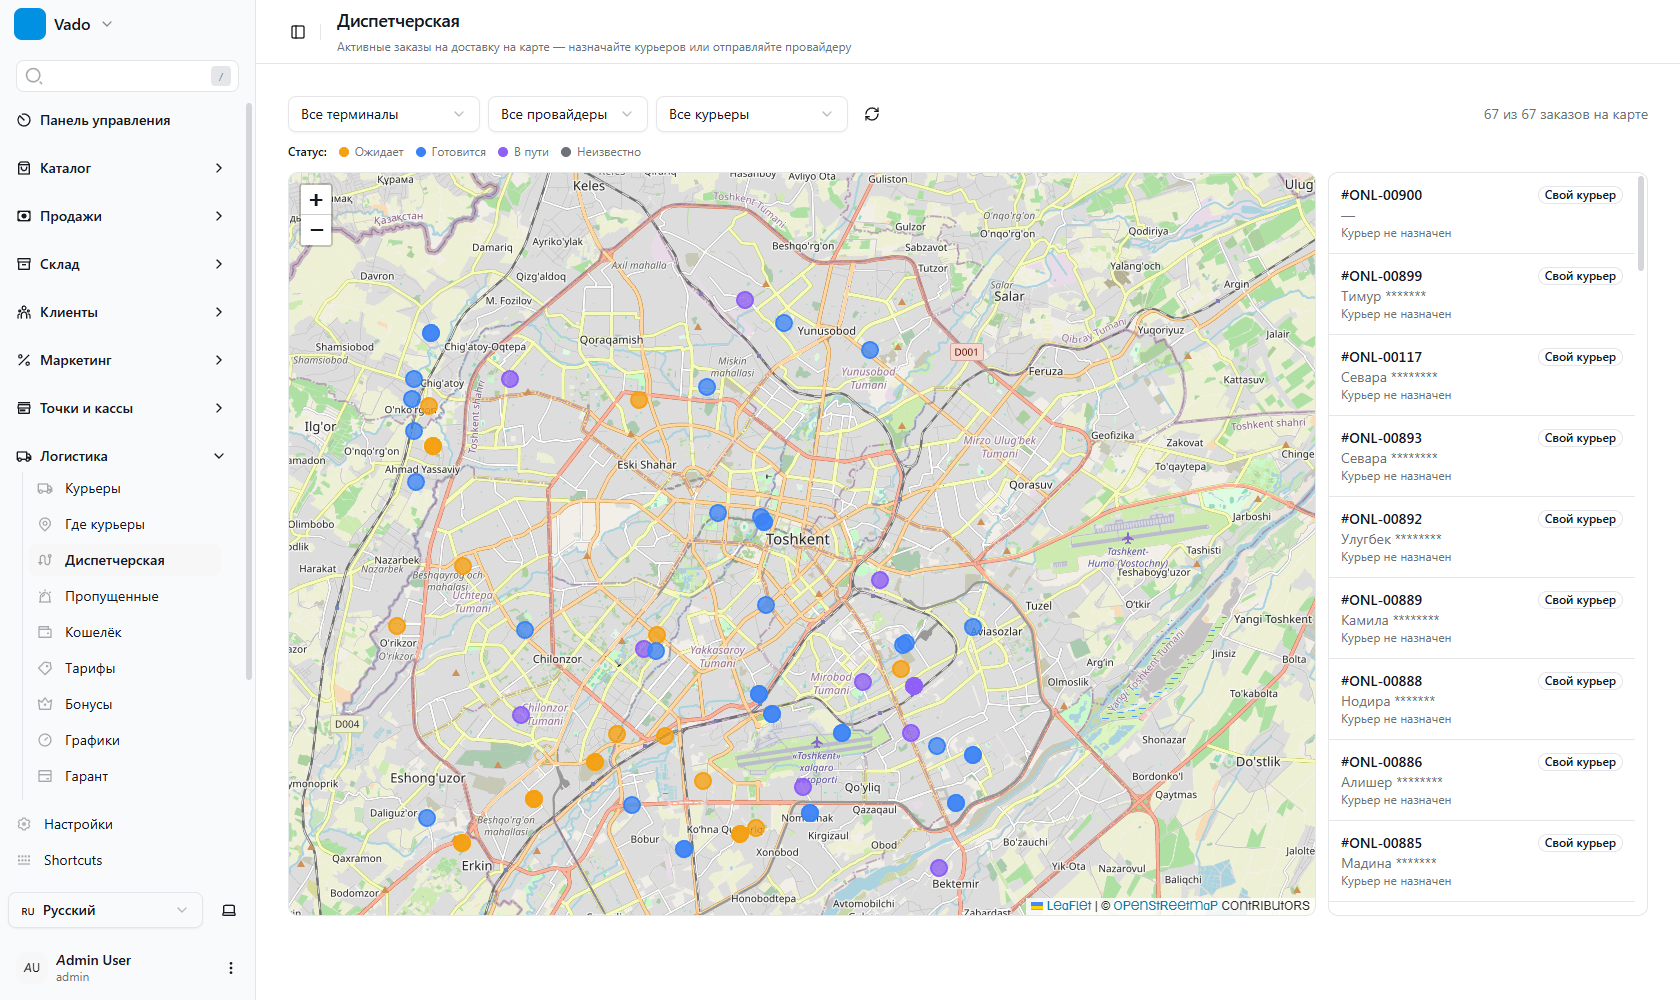Open the Диспетчерская menu item

click(x=126, y=560)
